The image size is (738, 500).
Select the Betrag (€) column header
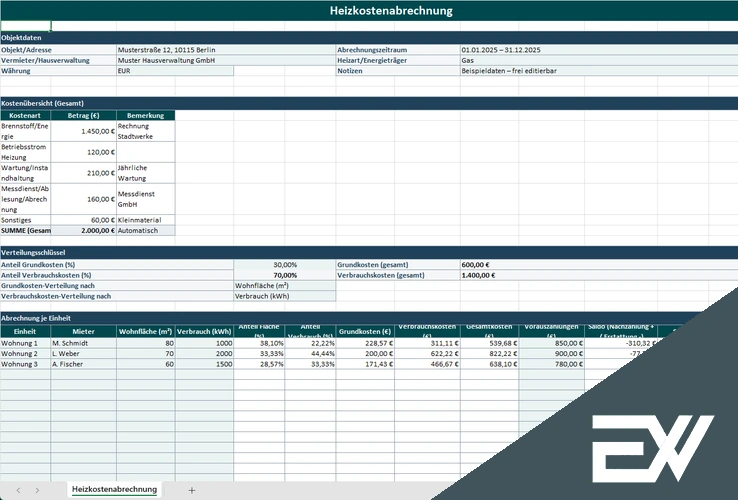[x=83, y=115]
